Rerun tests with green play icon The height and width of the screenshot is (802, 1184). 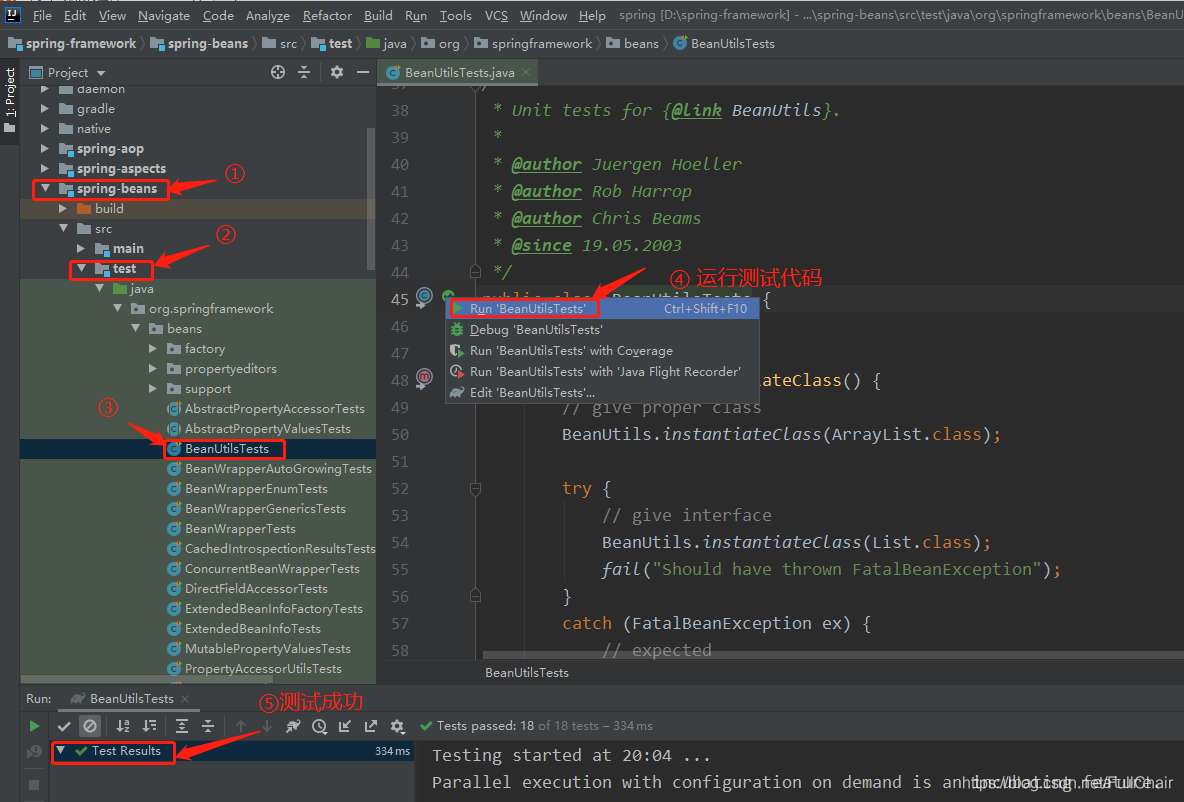[x=34, y=726]
